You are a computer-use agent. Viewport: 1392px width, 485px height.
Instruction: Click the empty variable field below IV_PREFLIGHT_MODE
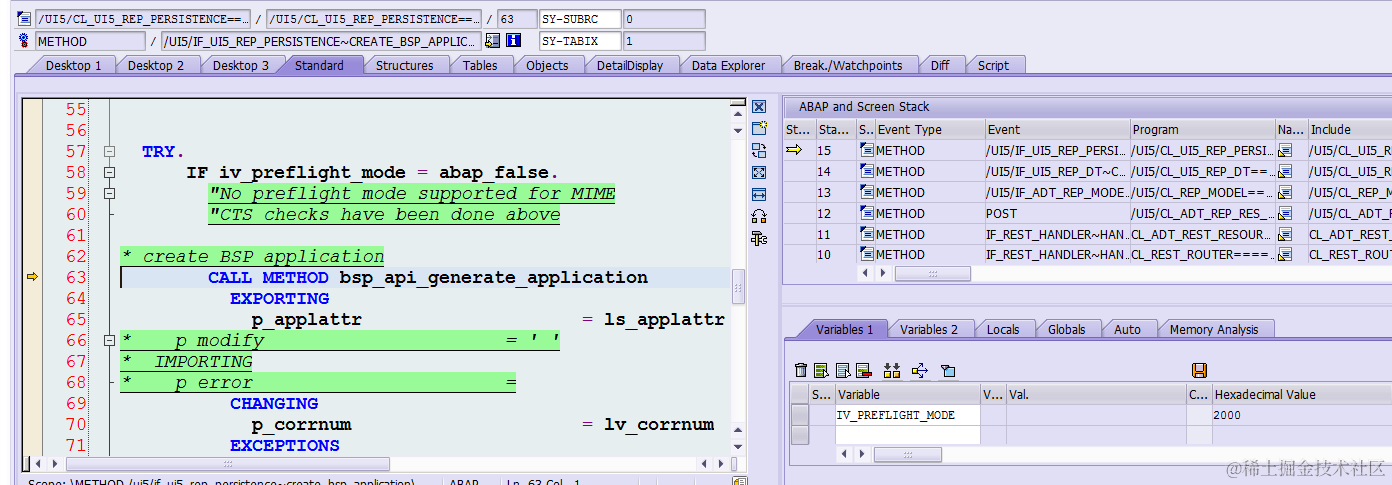[x=907, y=434]
